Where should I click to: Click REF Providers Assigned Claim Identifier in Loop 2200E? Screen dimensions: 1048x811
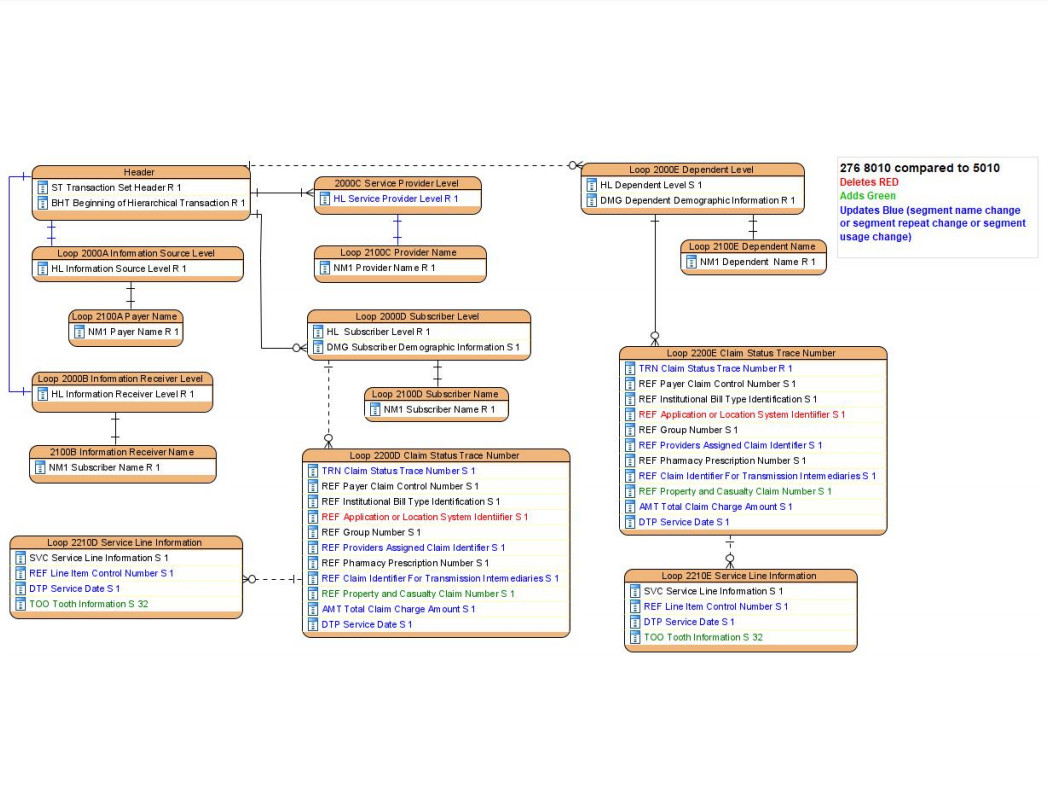730,445
